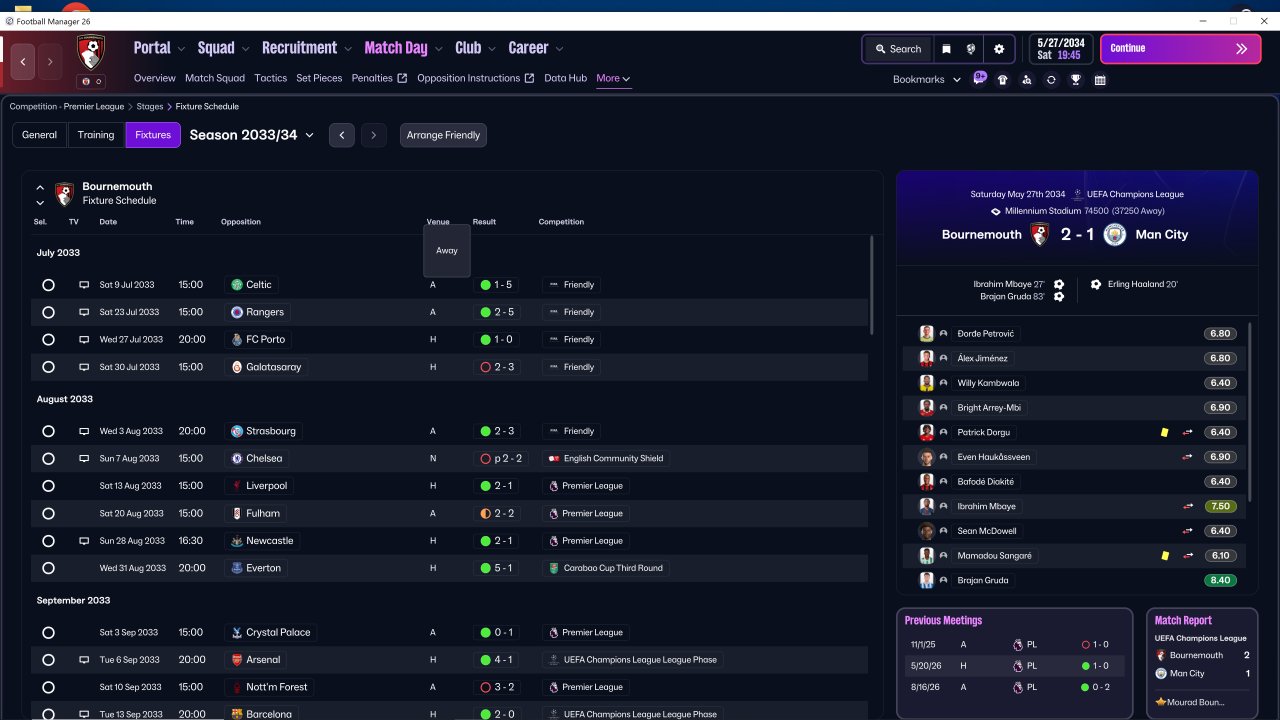Click Bournemouth club badge in top bar

click(91, 52)
